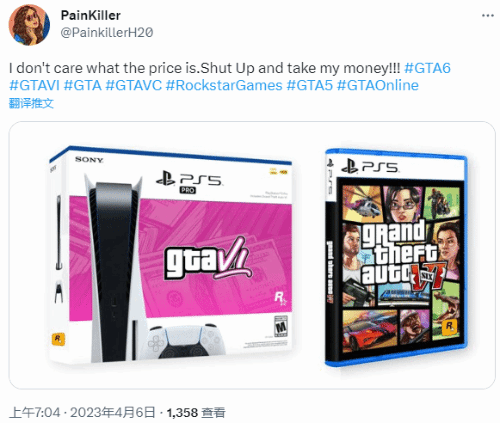Open the #GTAOnline hashtag
500x423 pixels.
point(378,85)
